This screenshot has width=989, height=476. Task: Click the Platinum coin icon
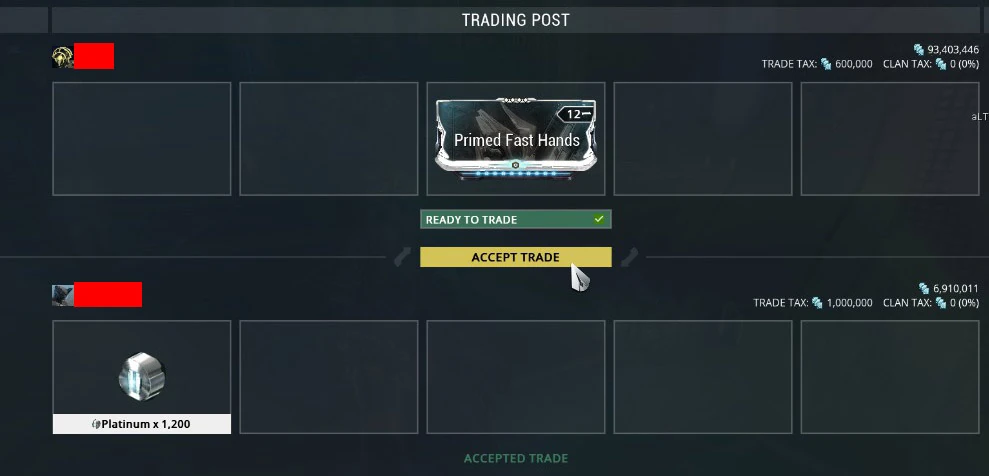[142, 376]
